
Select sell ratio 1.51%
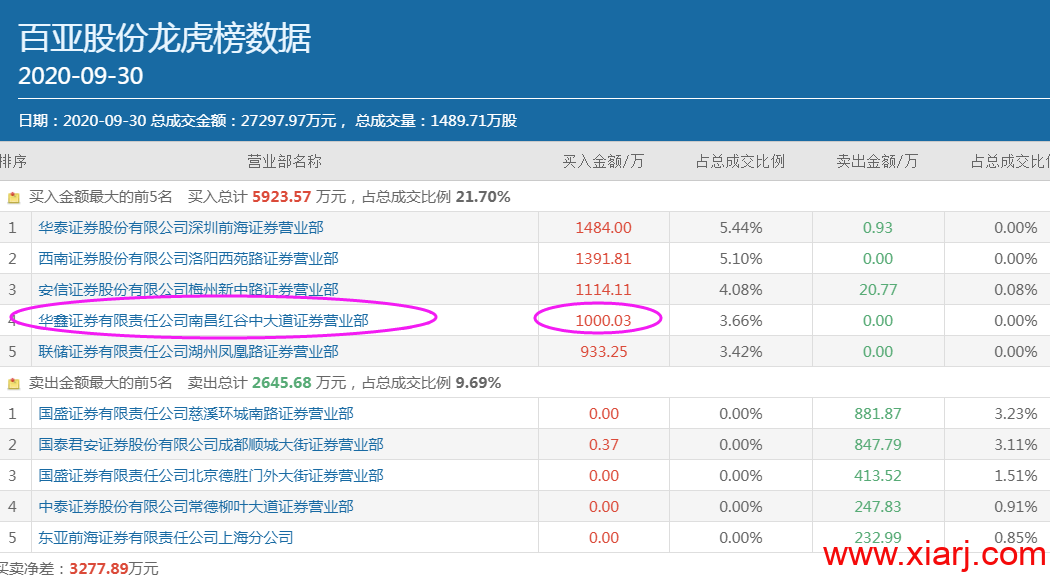[1016, 475]
